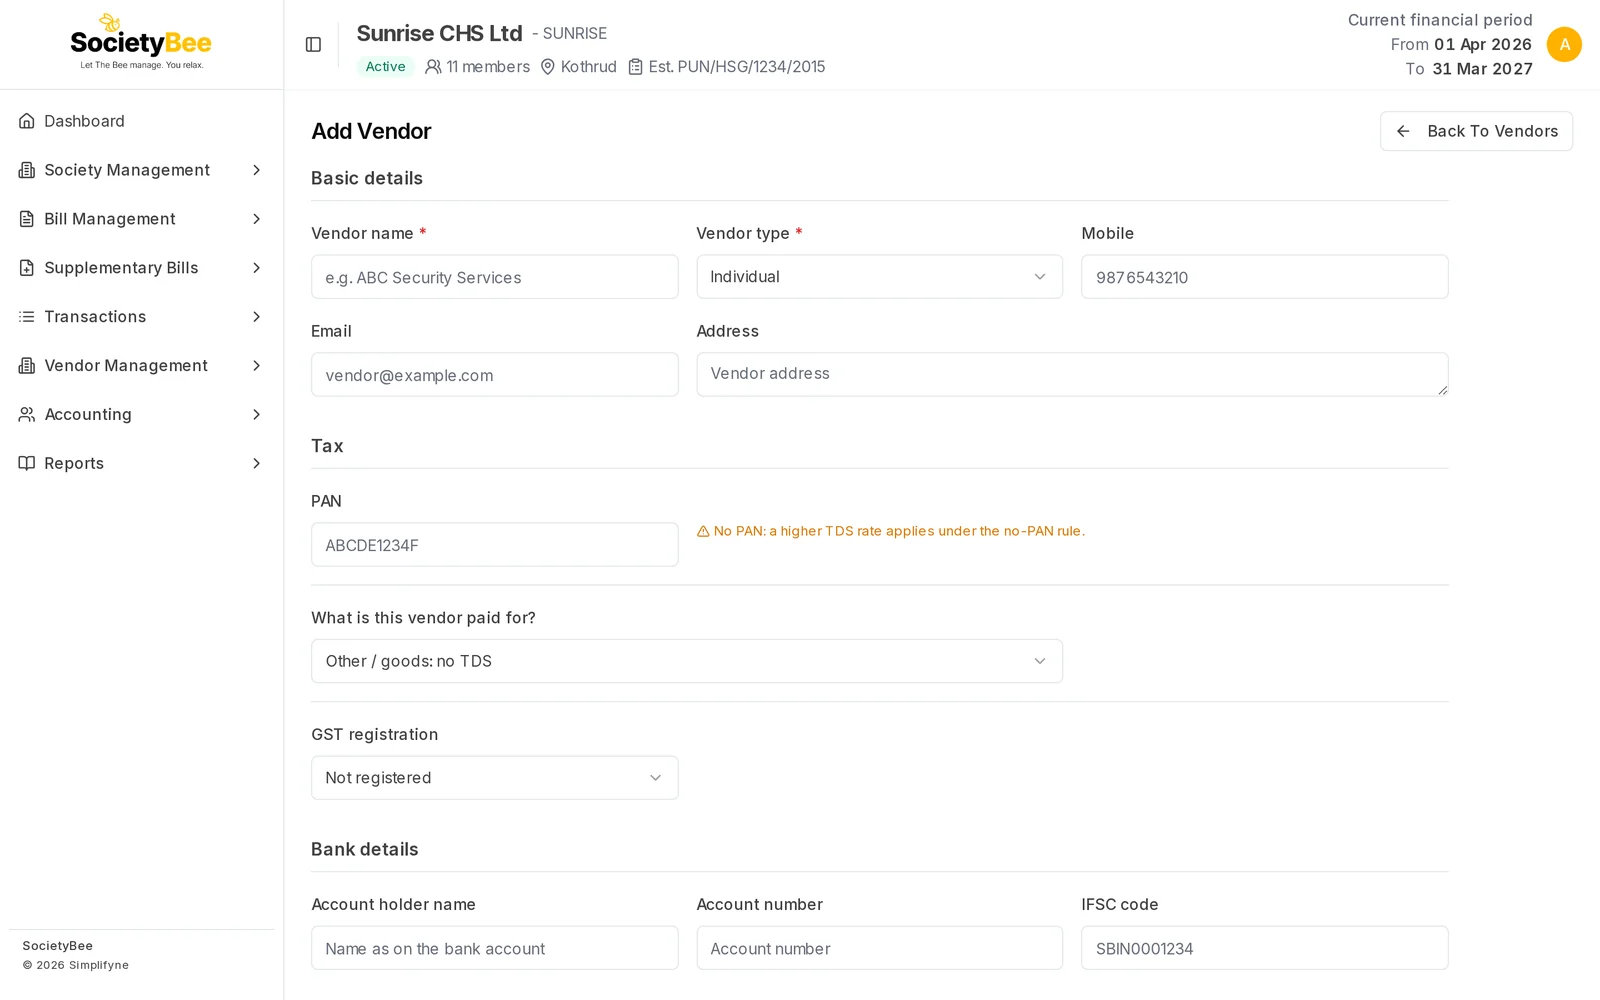Focus the Vendor address textarea
1600x1000 pixels.
(1072, 374)
